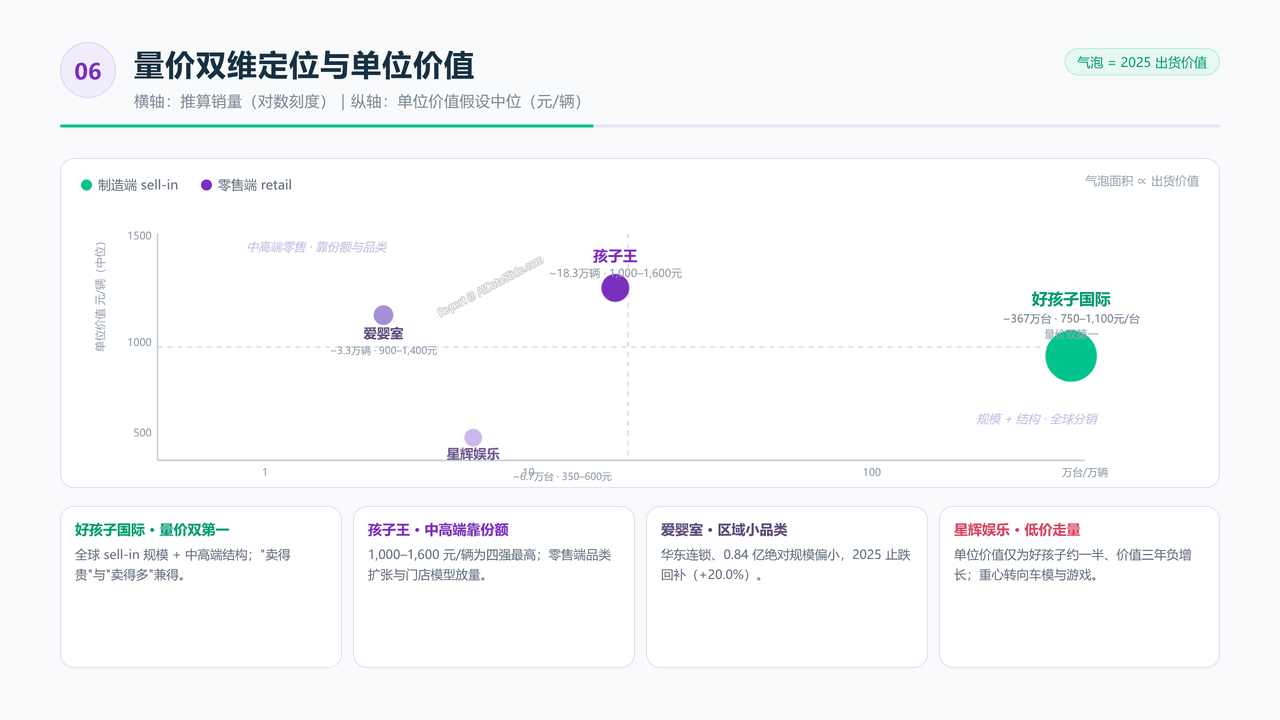
Task: Click the ~18.3万辆 · 1,000–1,600元 annotation
Action: (x=615, y=273)
